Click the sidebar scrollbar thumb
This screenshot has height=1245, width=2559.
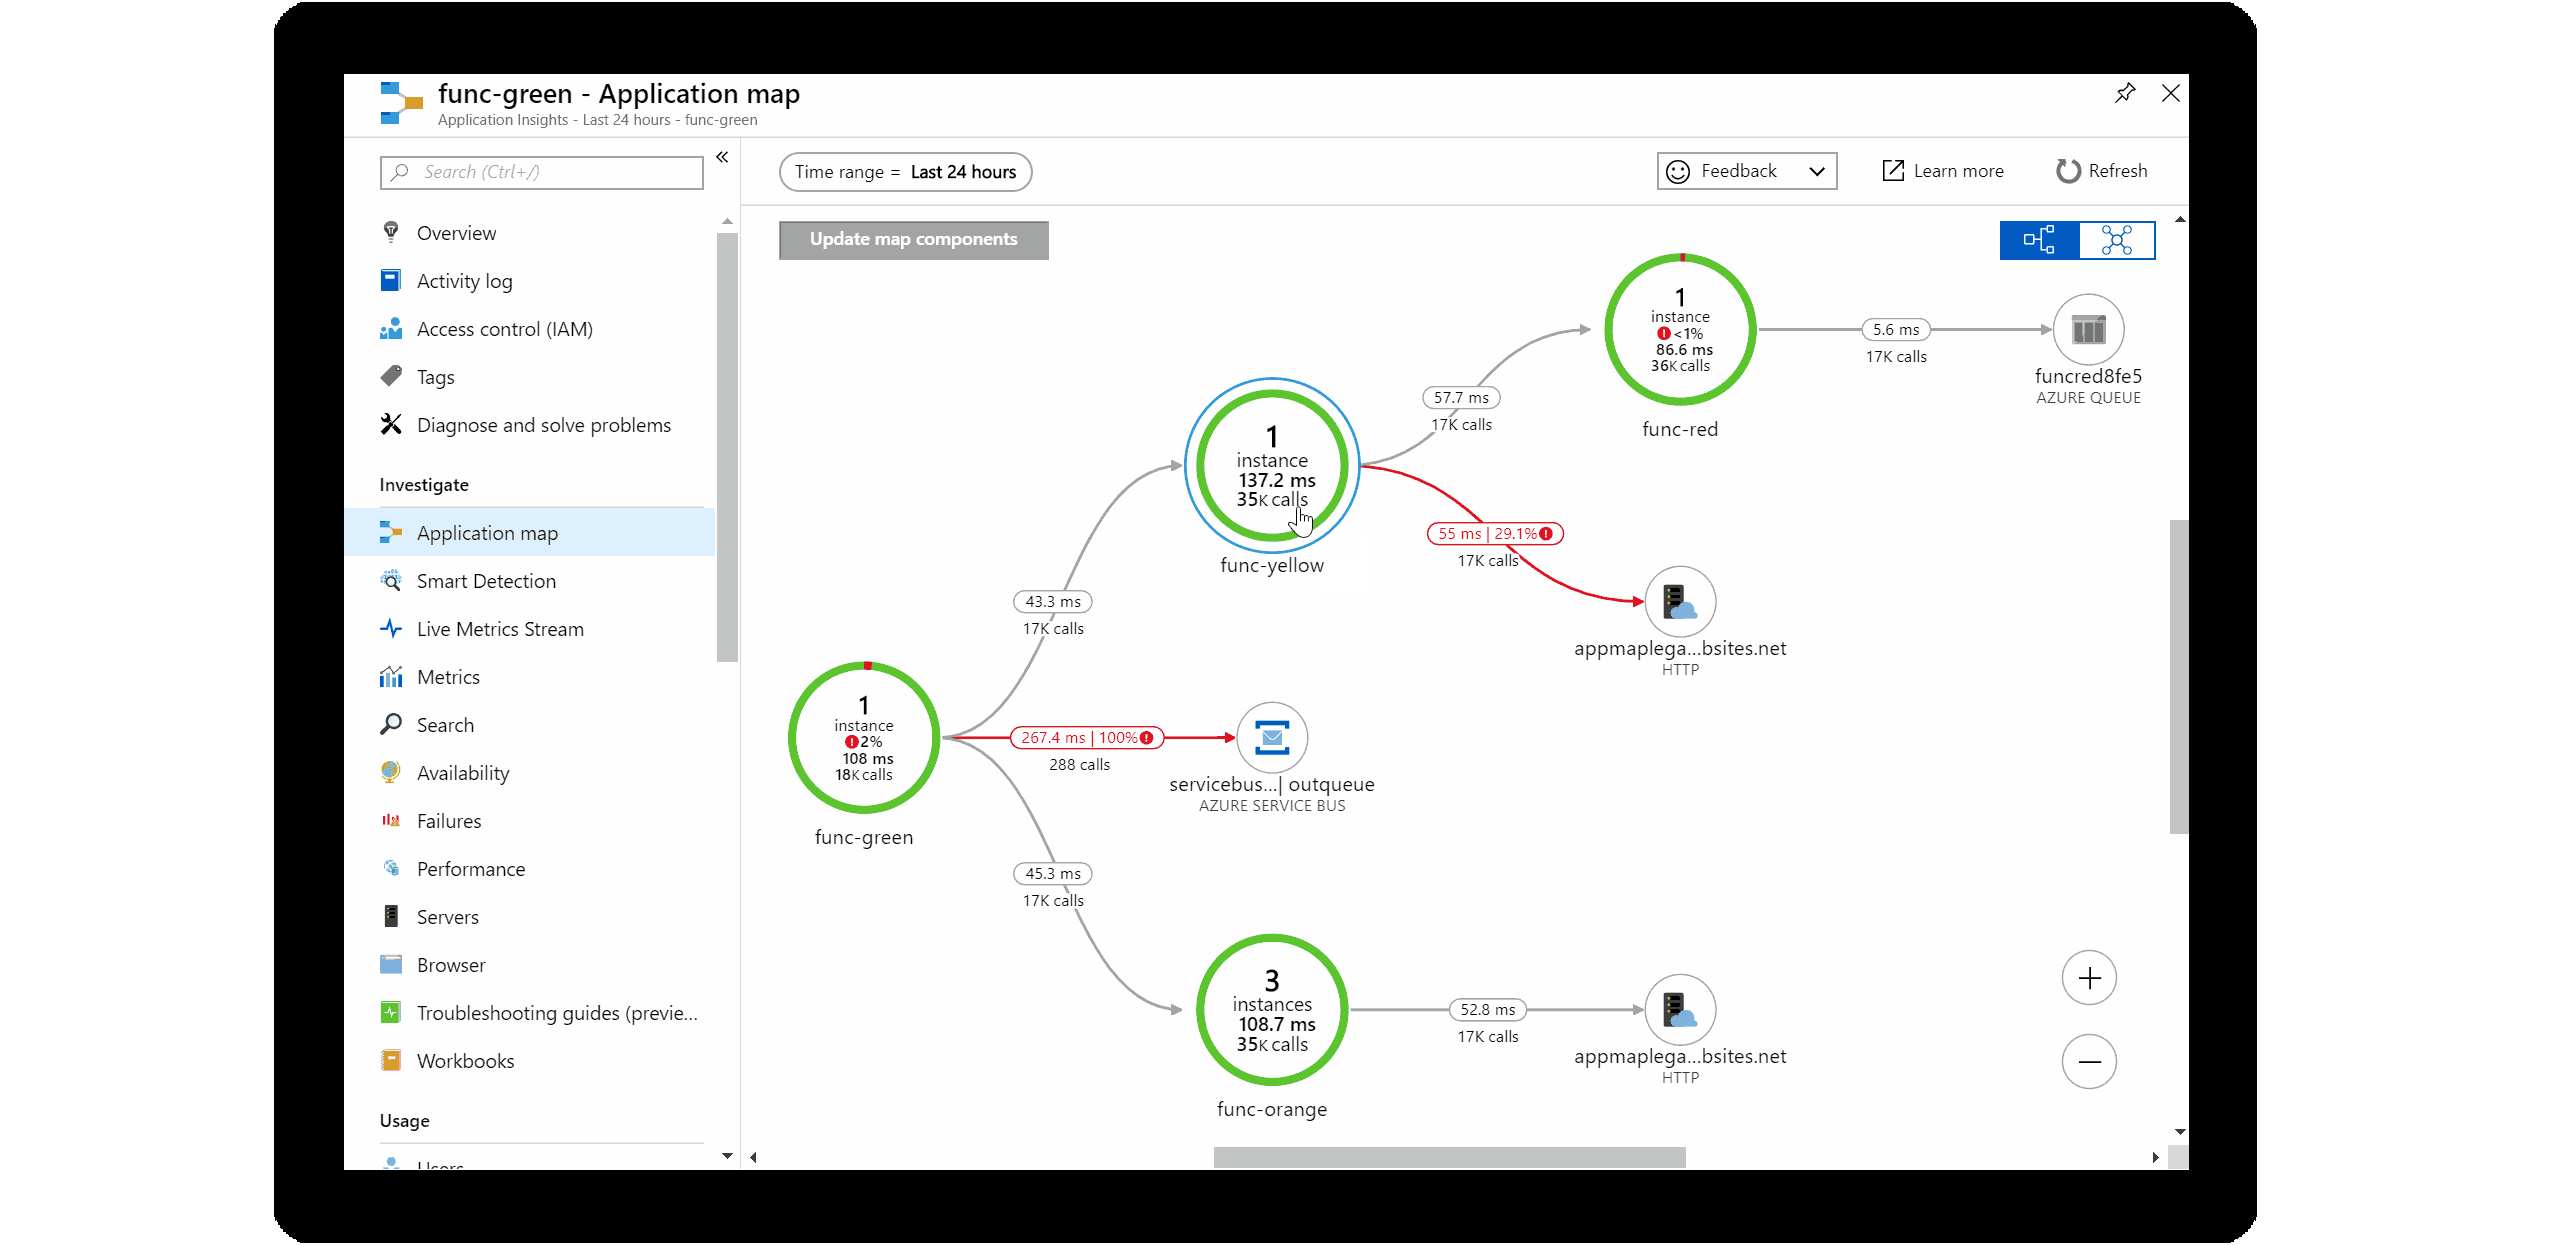(x=727, y=447)
